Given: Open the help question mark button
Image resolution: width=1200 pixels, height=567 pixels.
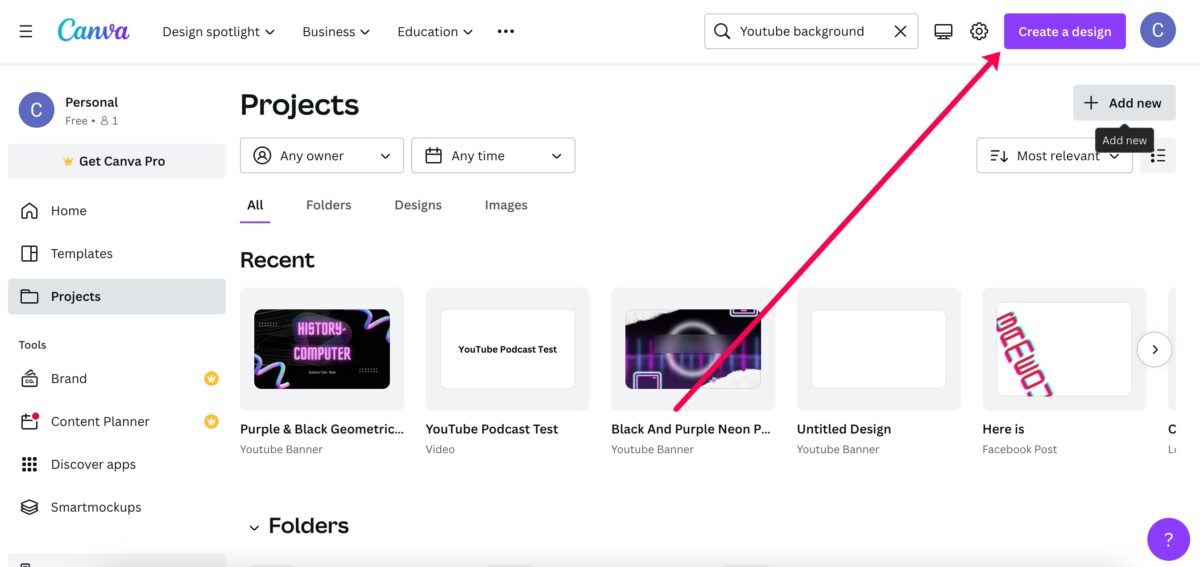Looking at the screenshot, I should (1168, 539).
